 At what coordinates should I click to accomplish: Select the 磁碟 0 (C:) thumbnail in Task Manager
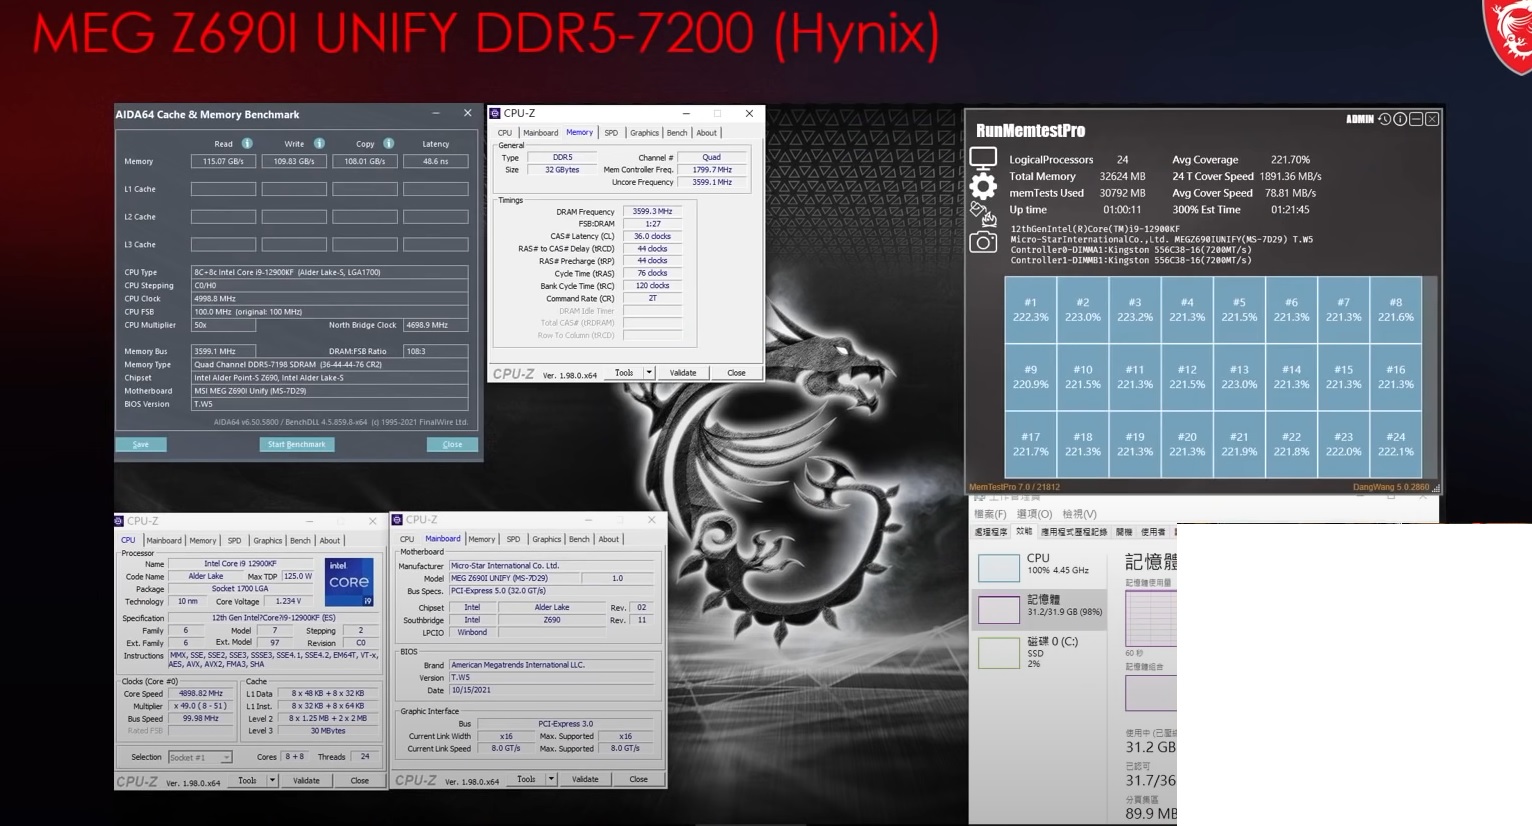coord(999,652)
